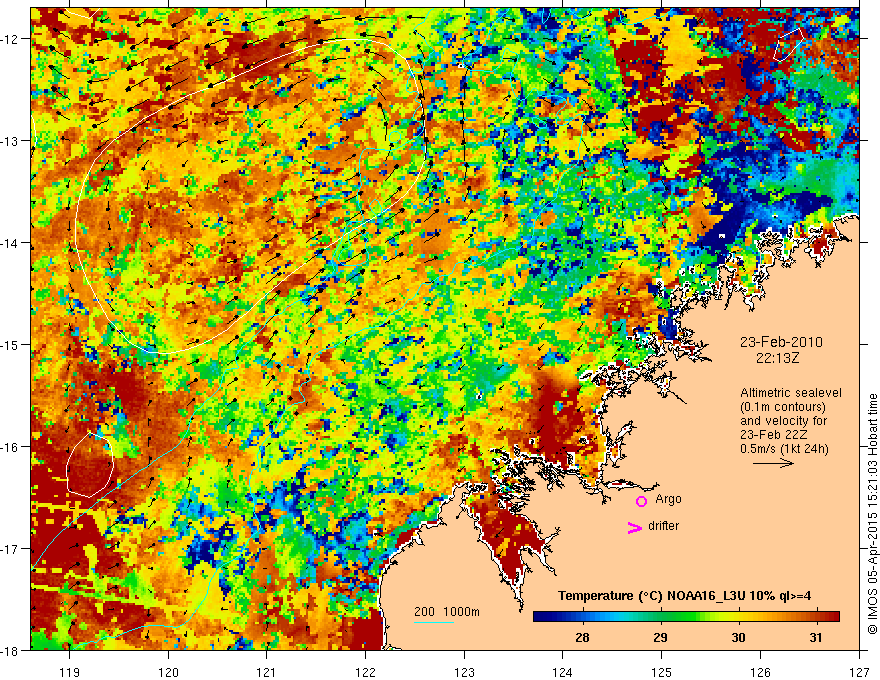
Task: Click latitude axis label -18
Action: click(x=11, y=650)
